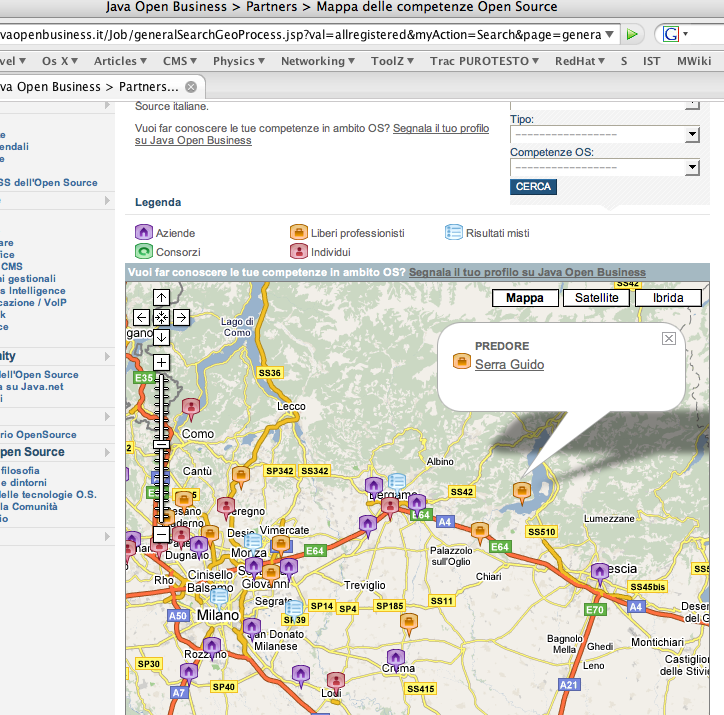Click the orange marker beside Serra Guido
Image resolution: width=724 pixels, height=715 pixels.
[x=461, y=362]
